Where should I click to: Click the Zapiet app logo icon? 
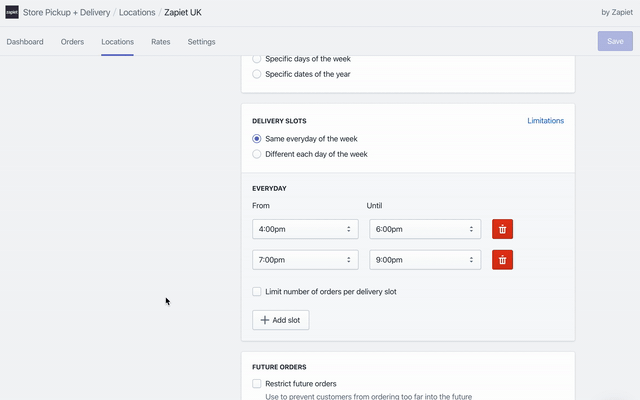tap(11, 12)
